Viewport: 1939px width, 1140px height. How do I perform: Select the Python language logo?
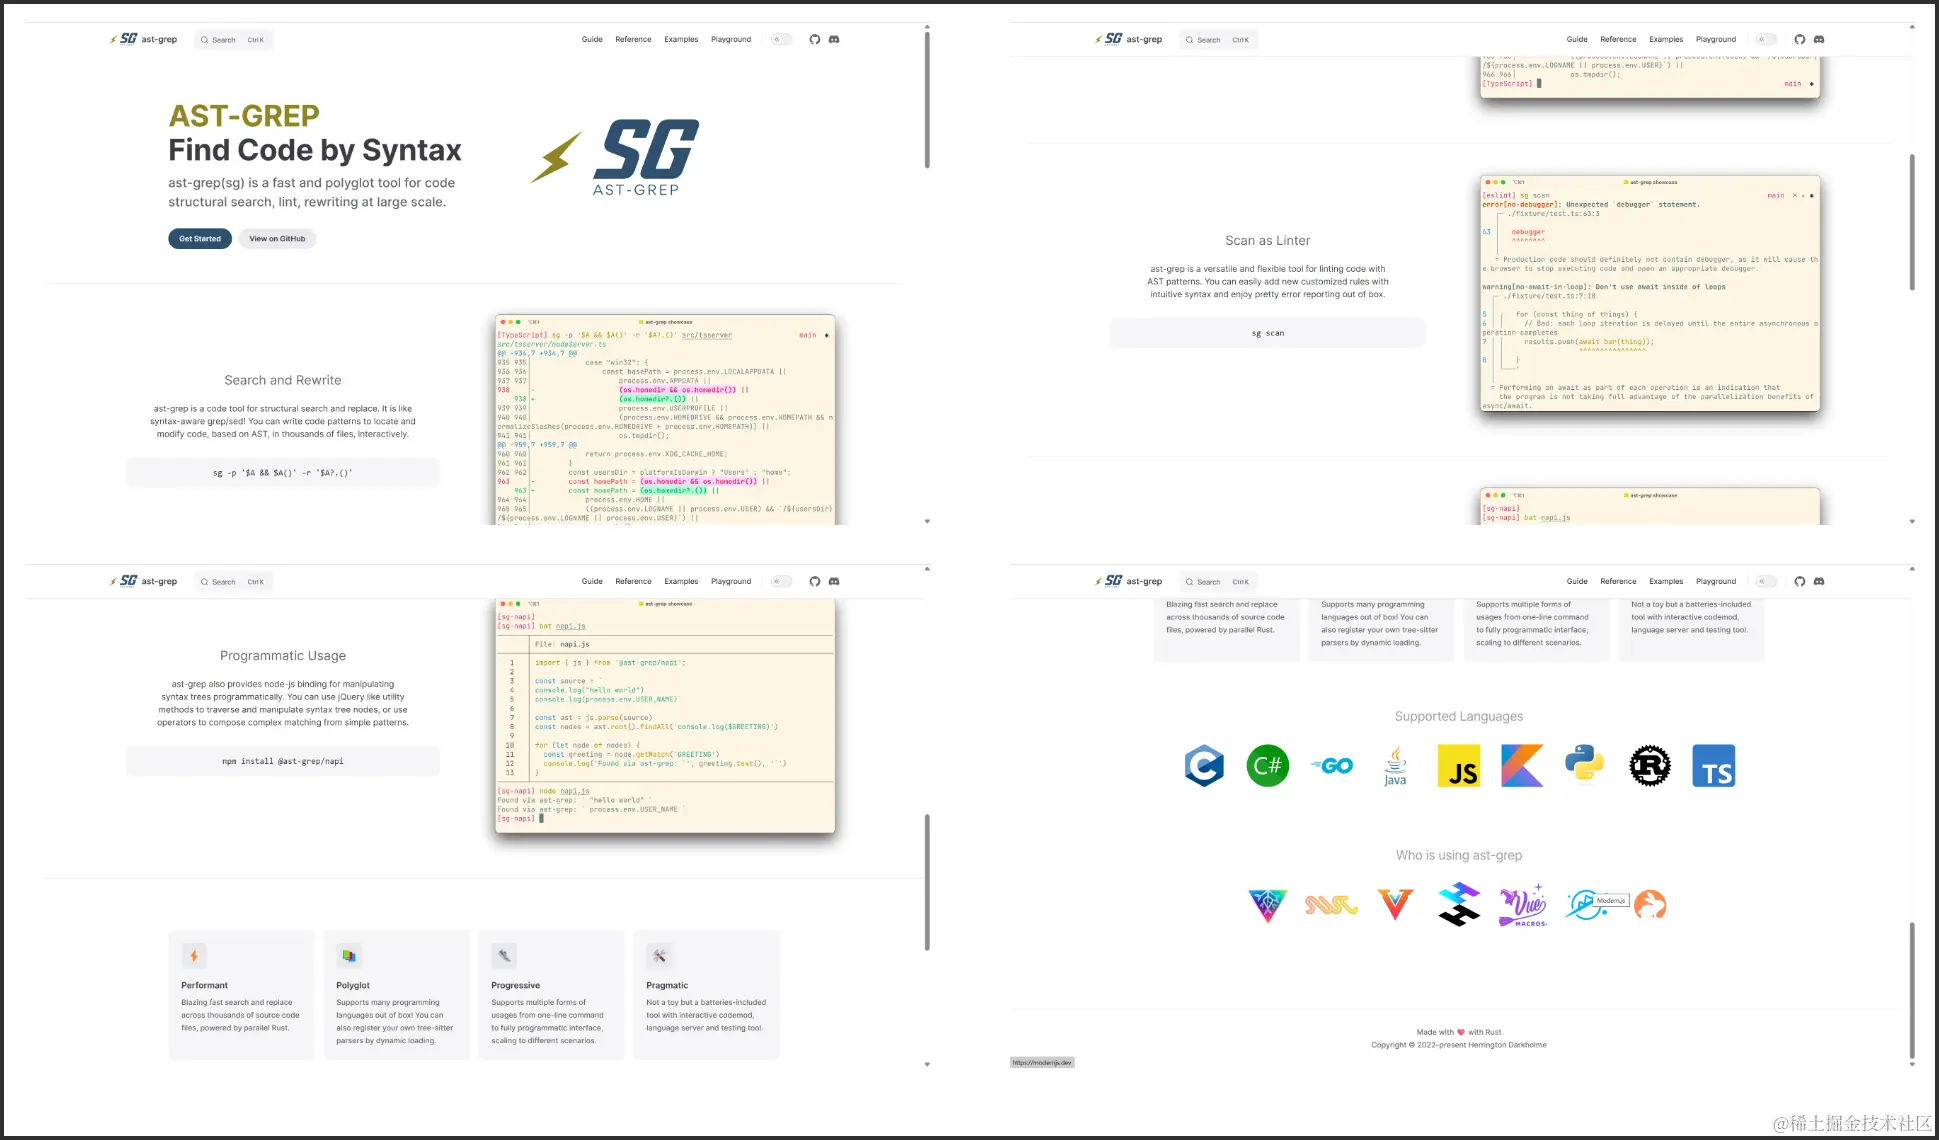[1585, 765]
